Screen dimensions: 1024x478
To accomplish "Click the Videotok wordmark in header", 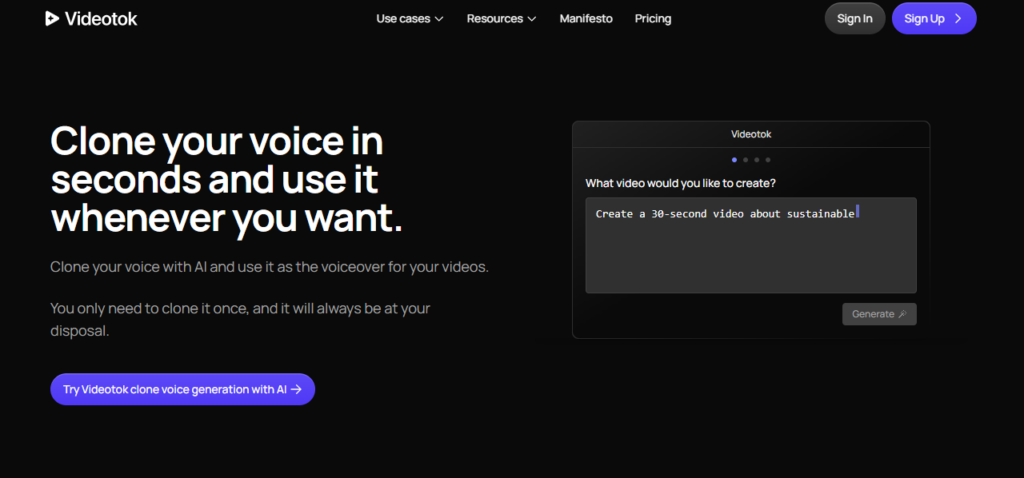I will coord(101,19).
